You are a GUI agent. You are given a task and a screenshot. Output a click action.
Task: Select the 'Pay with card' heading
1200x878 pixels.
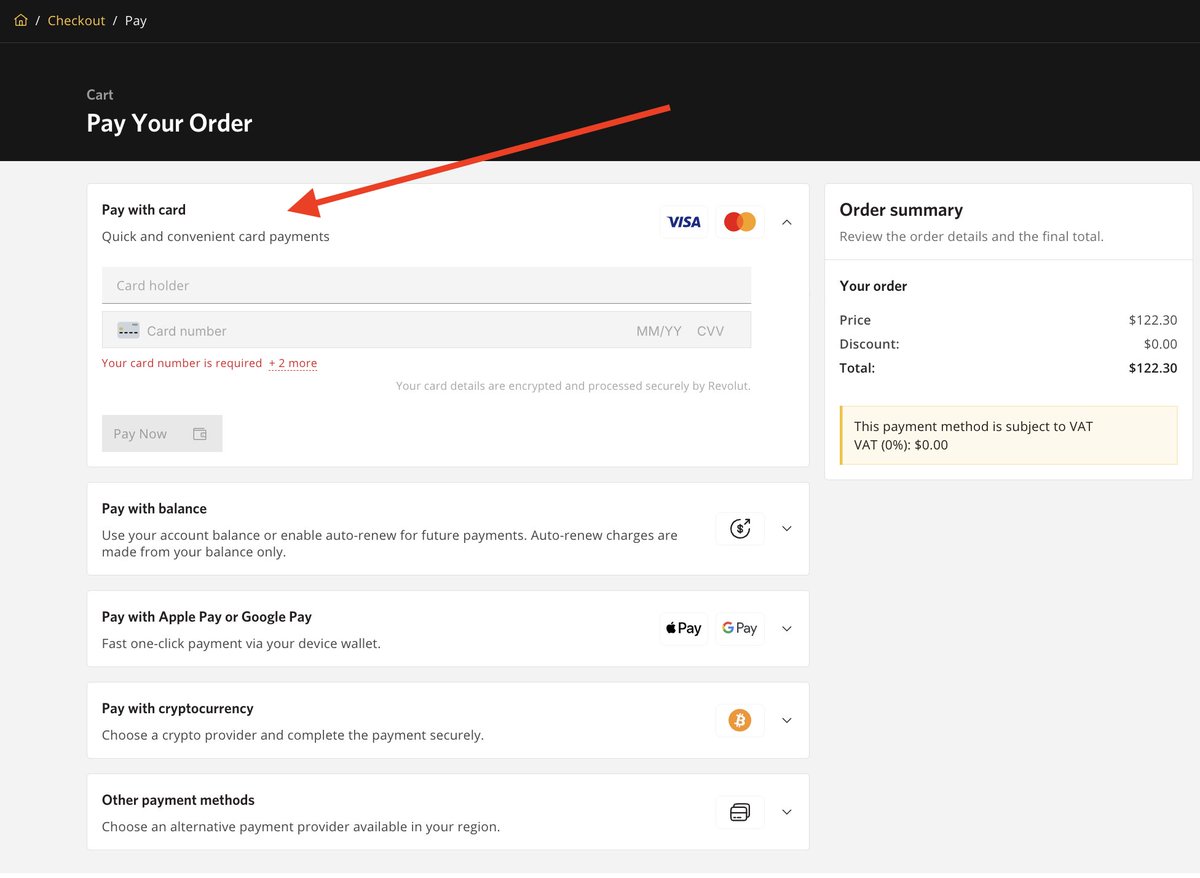click(x=144, y=210)
